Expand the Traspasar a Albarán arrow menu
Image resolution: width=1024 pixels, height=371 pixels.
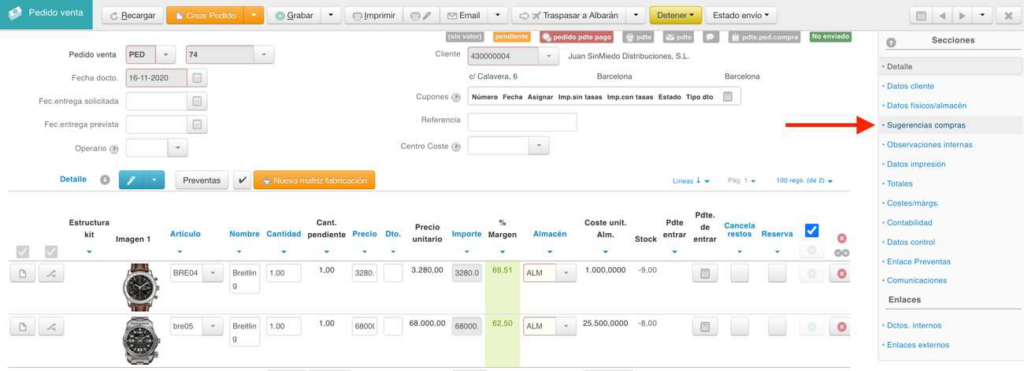click(x=635, y=15)
